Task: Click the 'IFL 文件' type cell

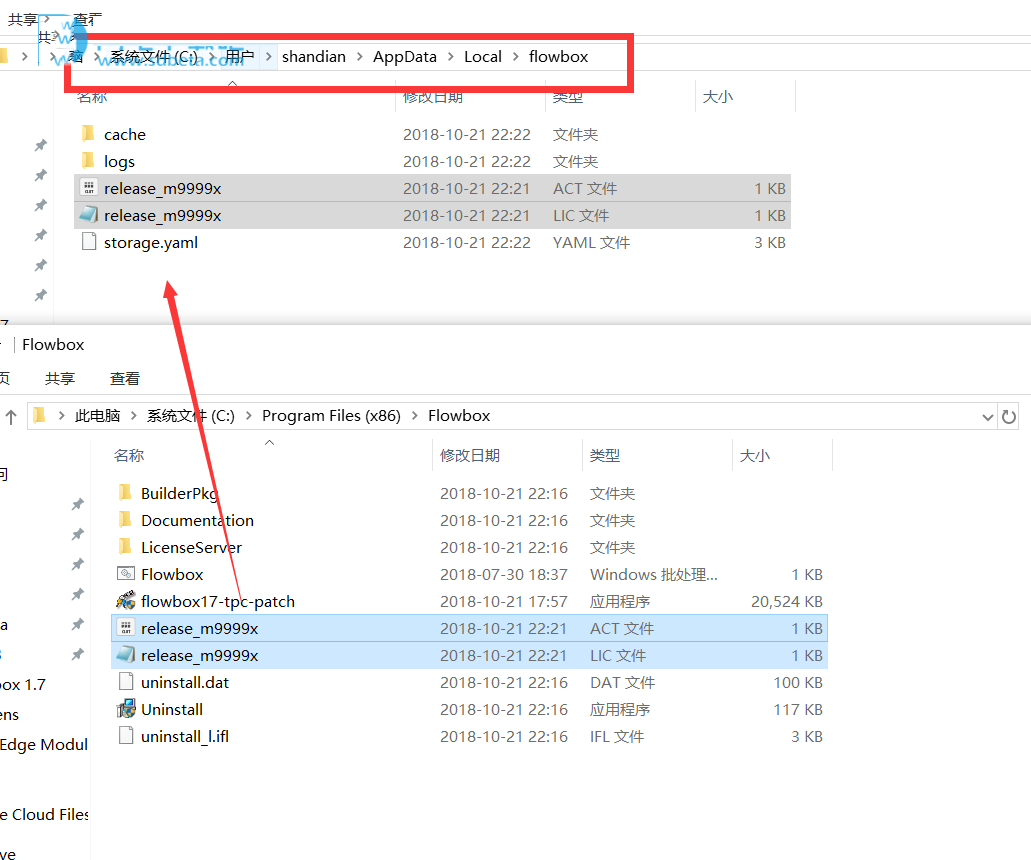Action: (x=617, y=736)
